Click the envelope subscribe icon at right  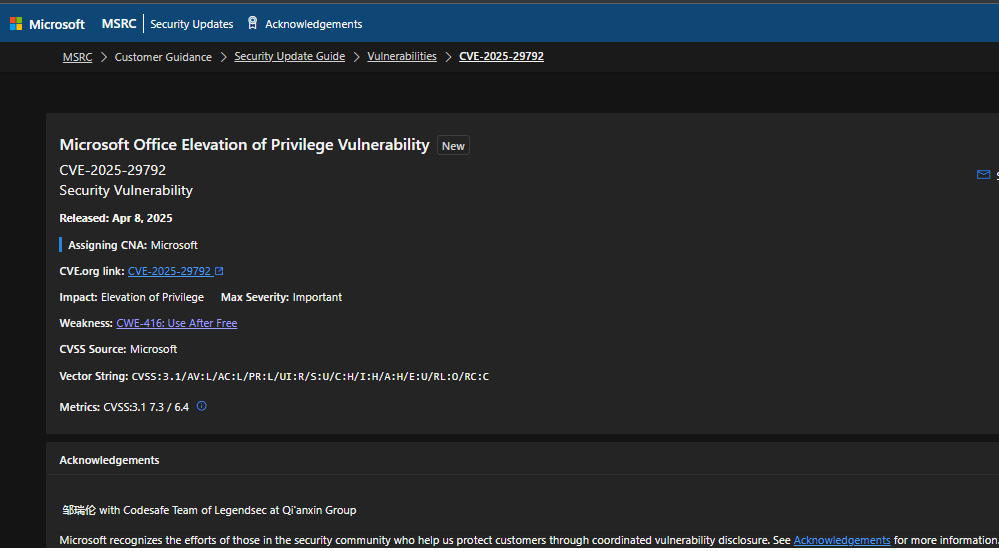982,175
